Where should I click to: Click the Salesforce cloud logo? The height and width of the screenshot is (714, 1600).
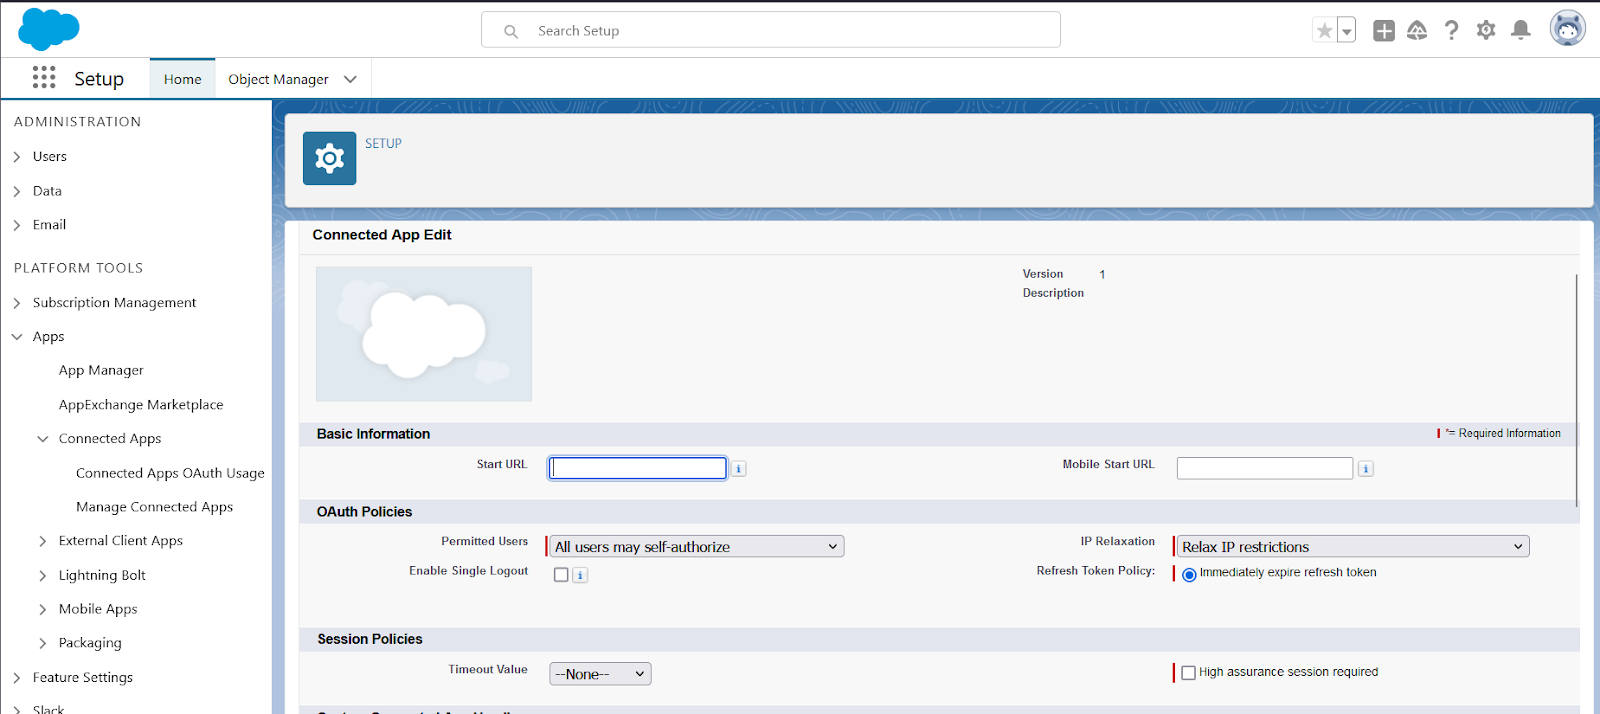pos(48,29)
